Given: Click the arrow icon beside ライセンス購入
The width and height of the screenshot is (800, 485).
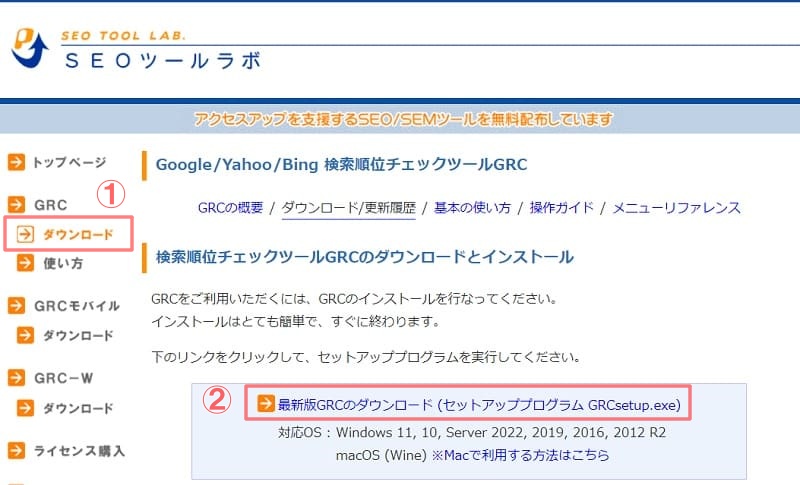Looking at the screenshot, I should [16, 450].
